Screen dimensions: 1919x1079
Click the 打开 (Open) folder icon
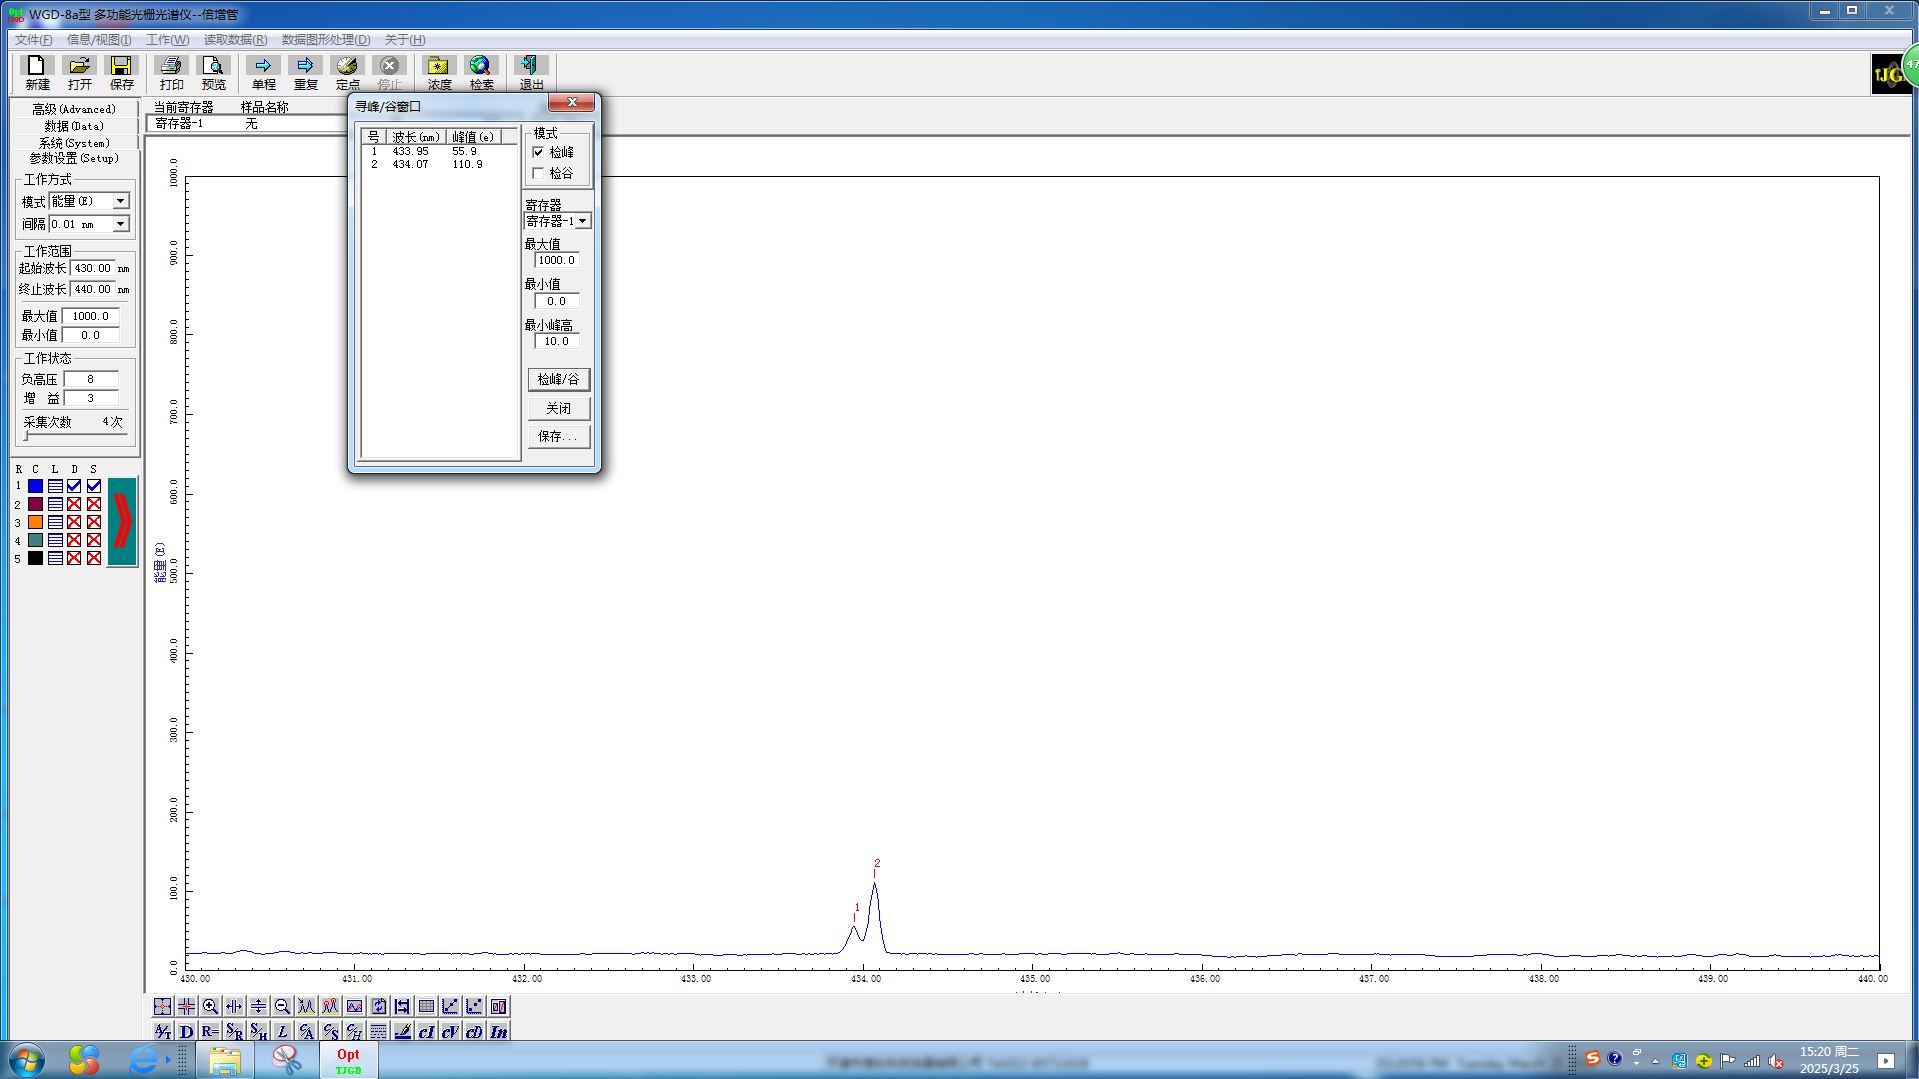[x=79, y=72]
